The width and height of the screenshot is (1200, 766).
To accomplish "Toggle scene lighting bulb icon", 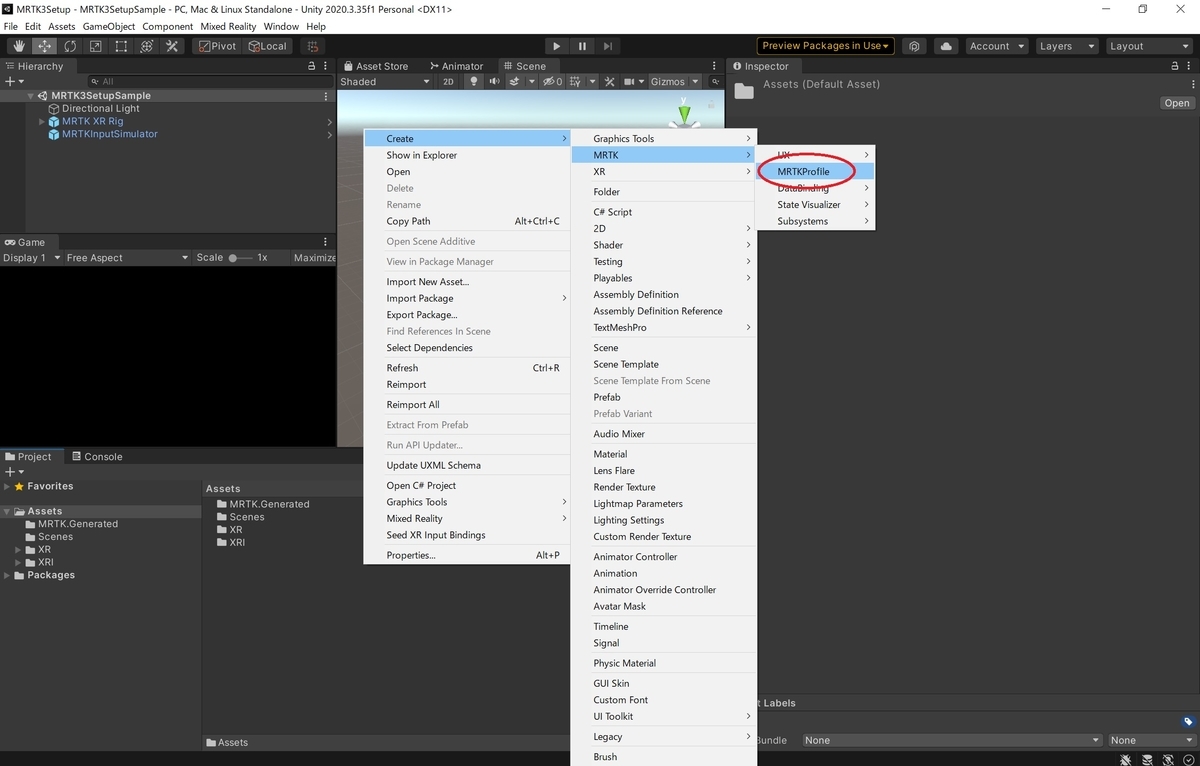I will [x=474, y=82].
